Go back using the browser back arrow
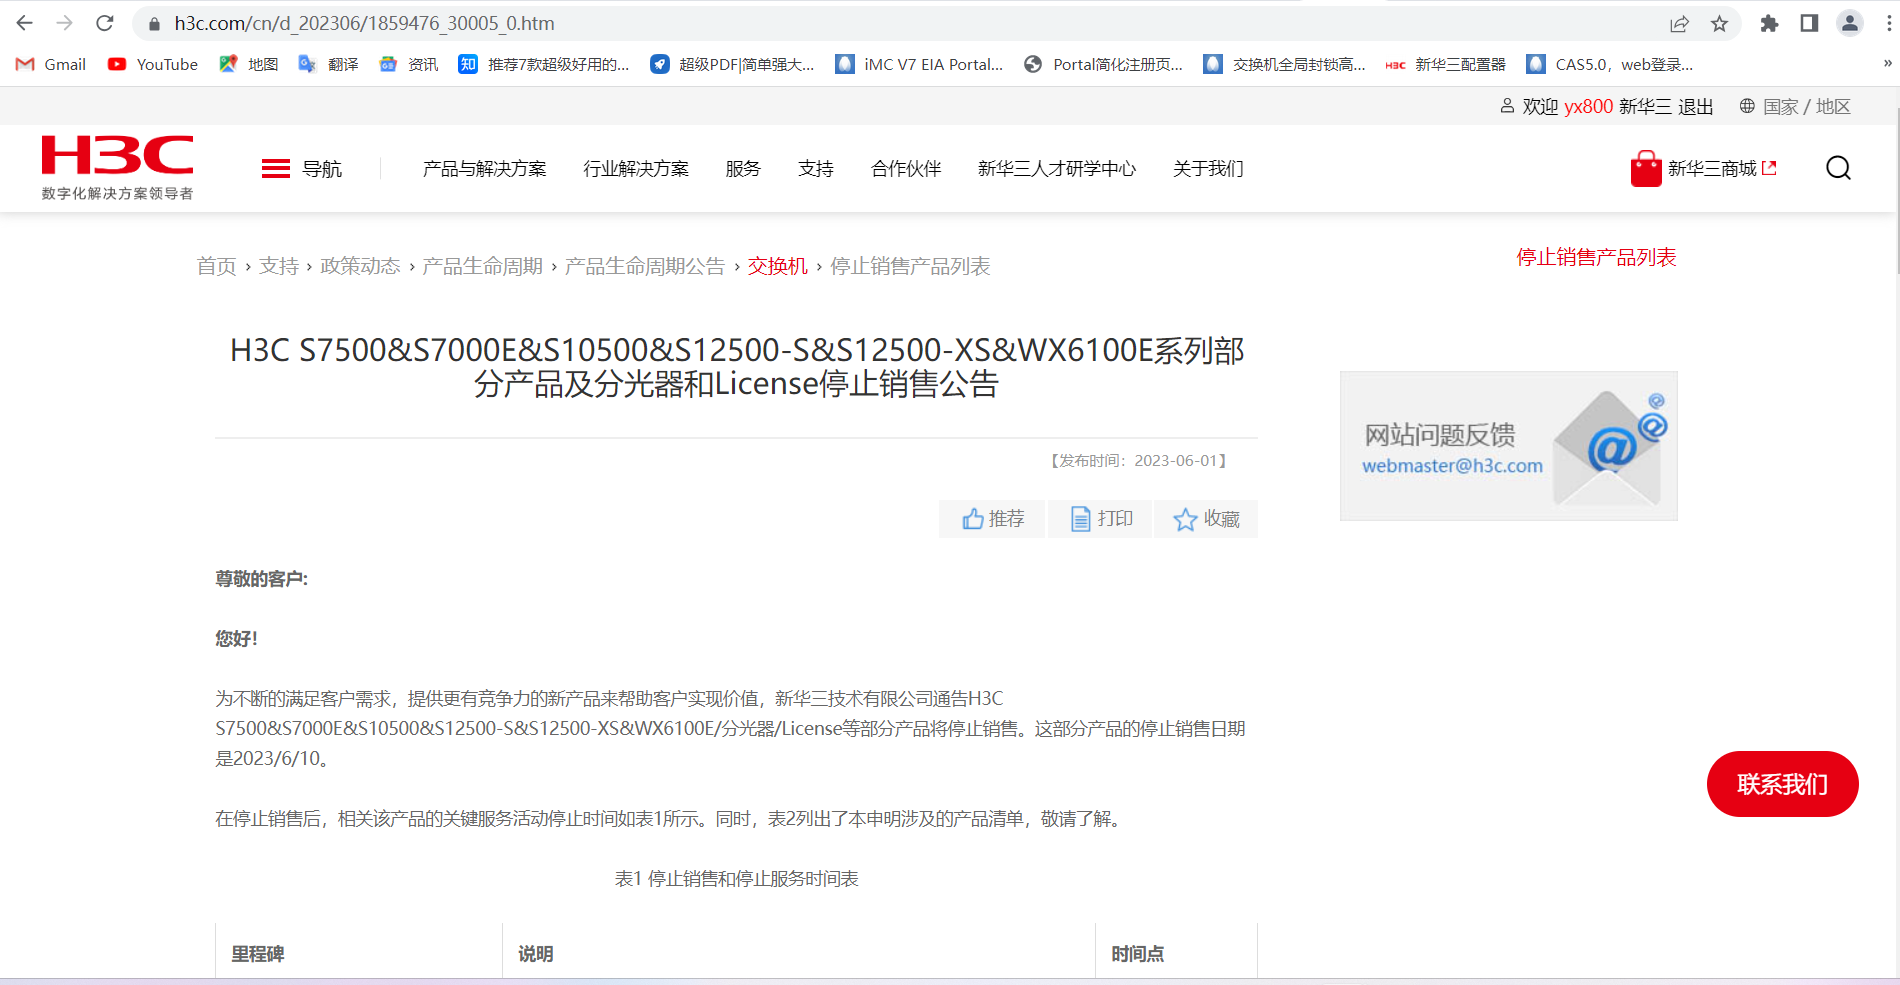 point(25,23)
